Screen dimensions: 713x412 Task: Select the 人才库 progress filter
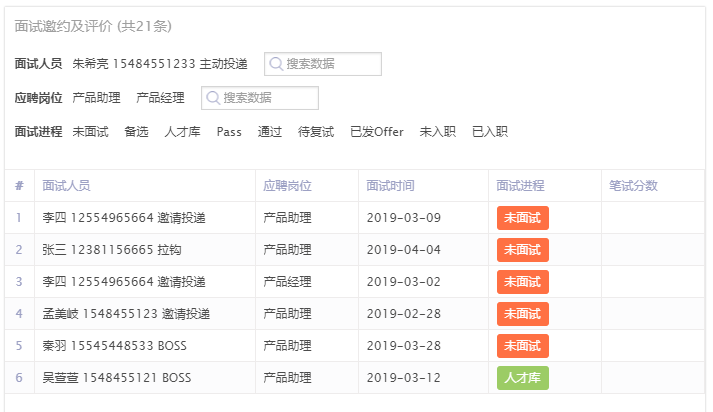pos(182,132)
